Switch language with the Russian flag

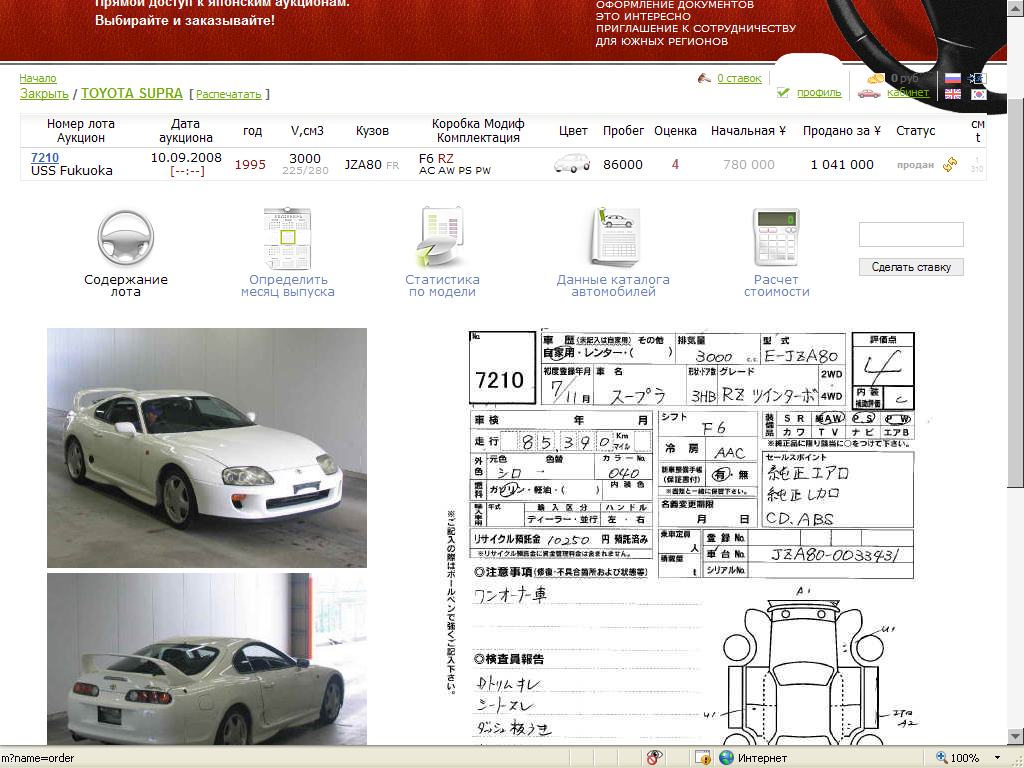(x=953, y=78)
